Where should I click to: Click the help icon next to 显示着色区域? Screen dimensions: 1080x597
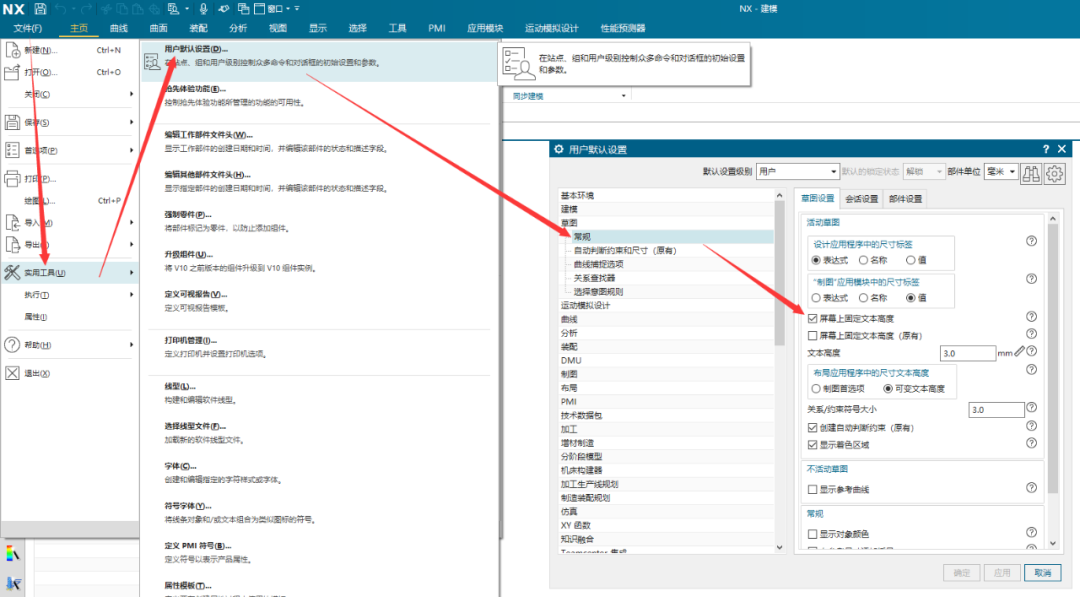1031,444
